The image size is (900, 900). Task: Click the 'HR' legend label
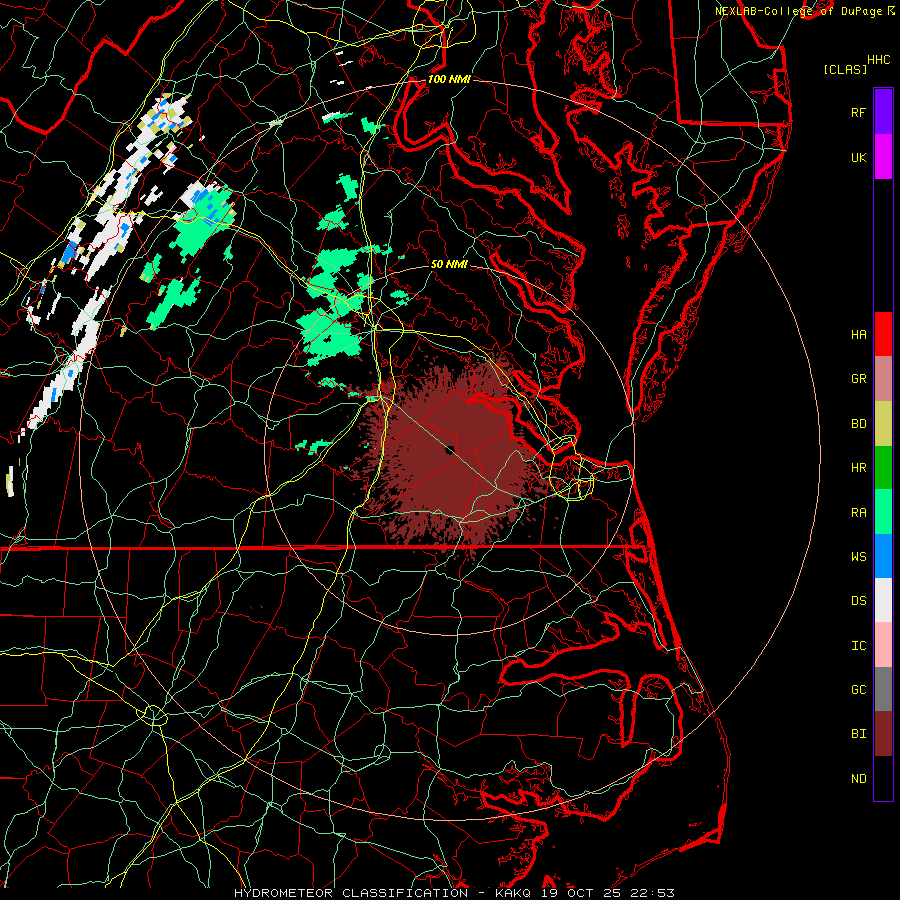(x=859, y=468)
